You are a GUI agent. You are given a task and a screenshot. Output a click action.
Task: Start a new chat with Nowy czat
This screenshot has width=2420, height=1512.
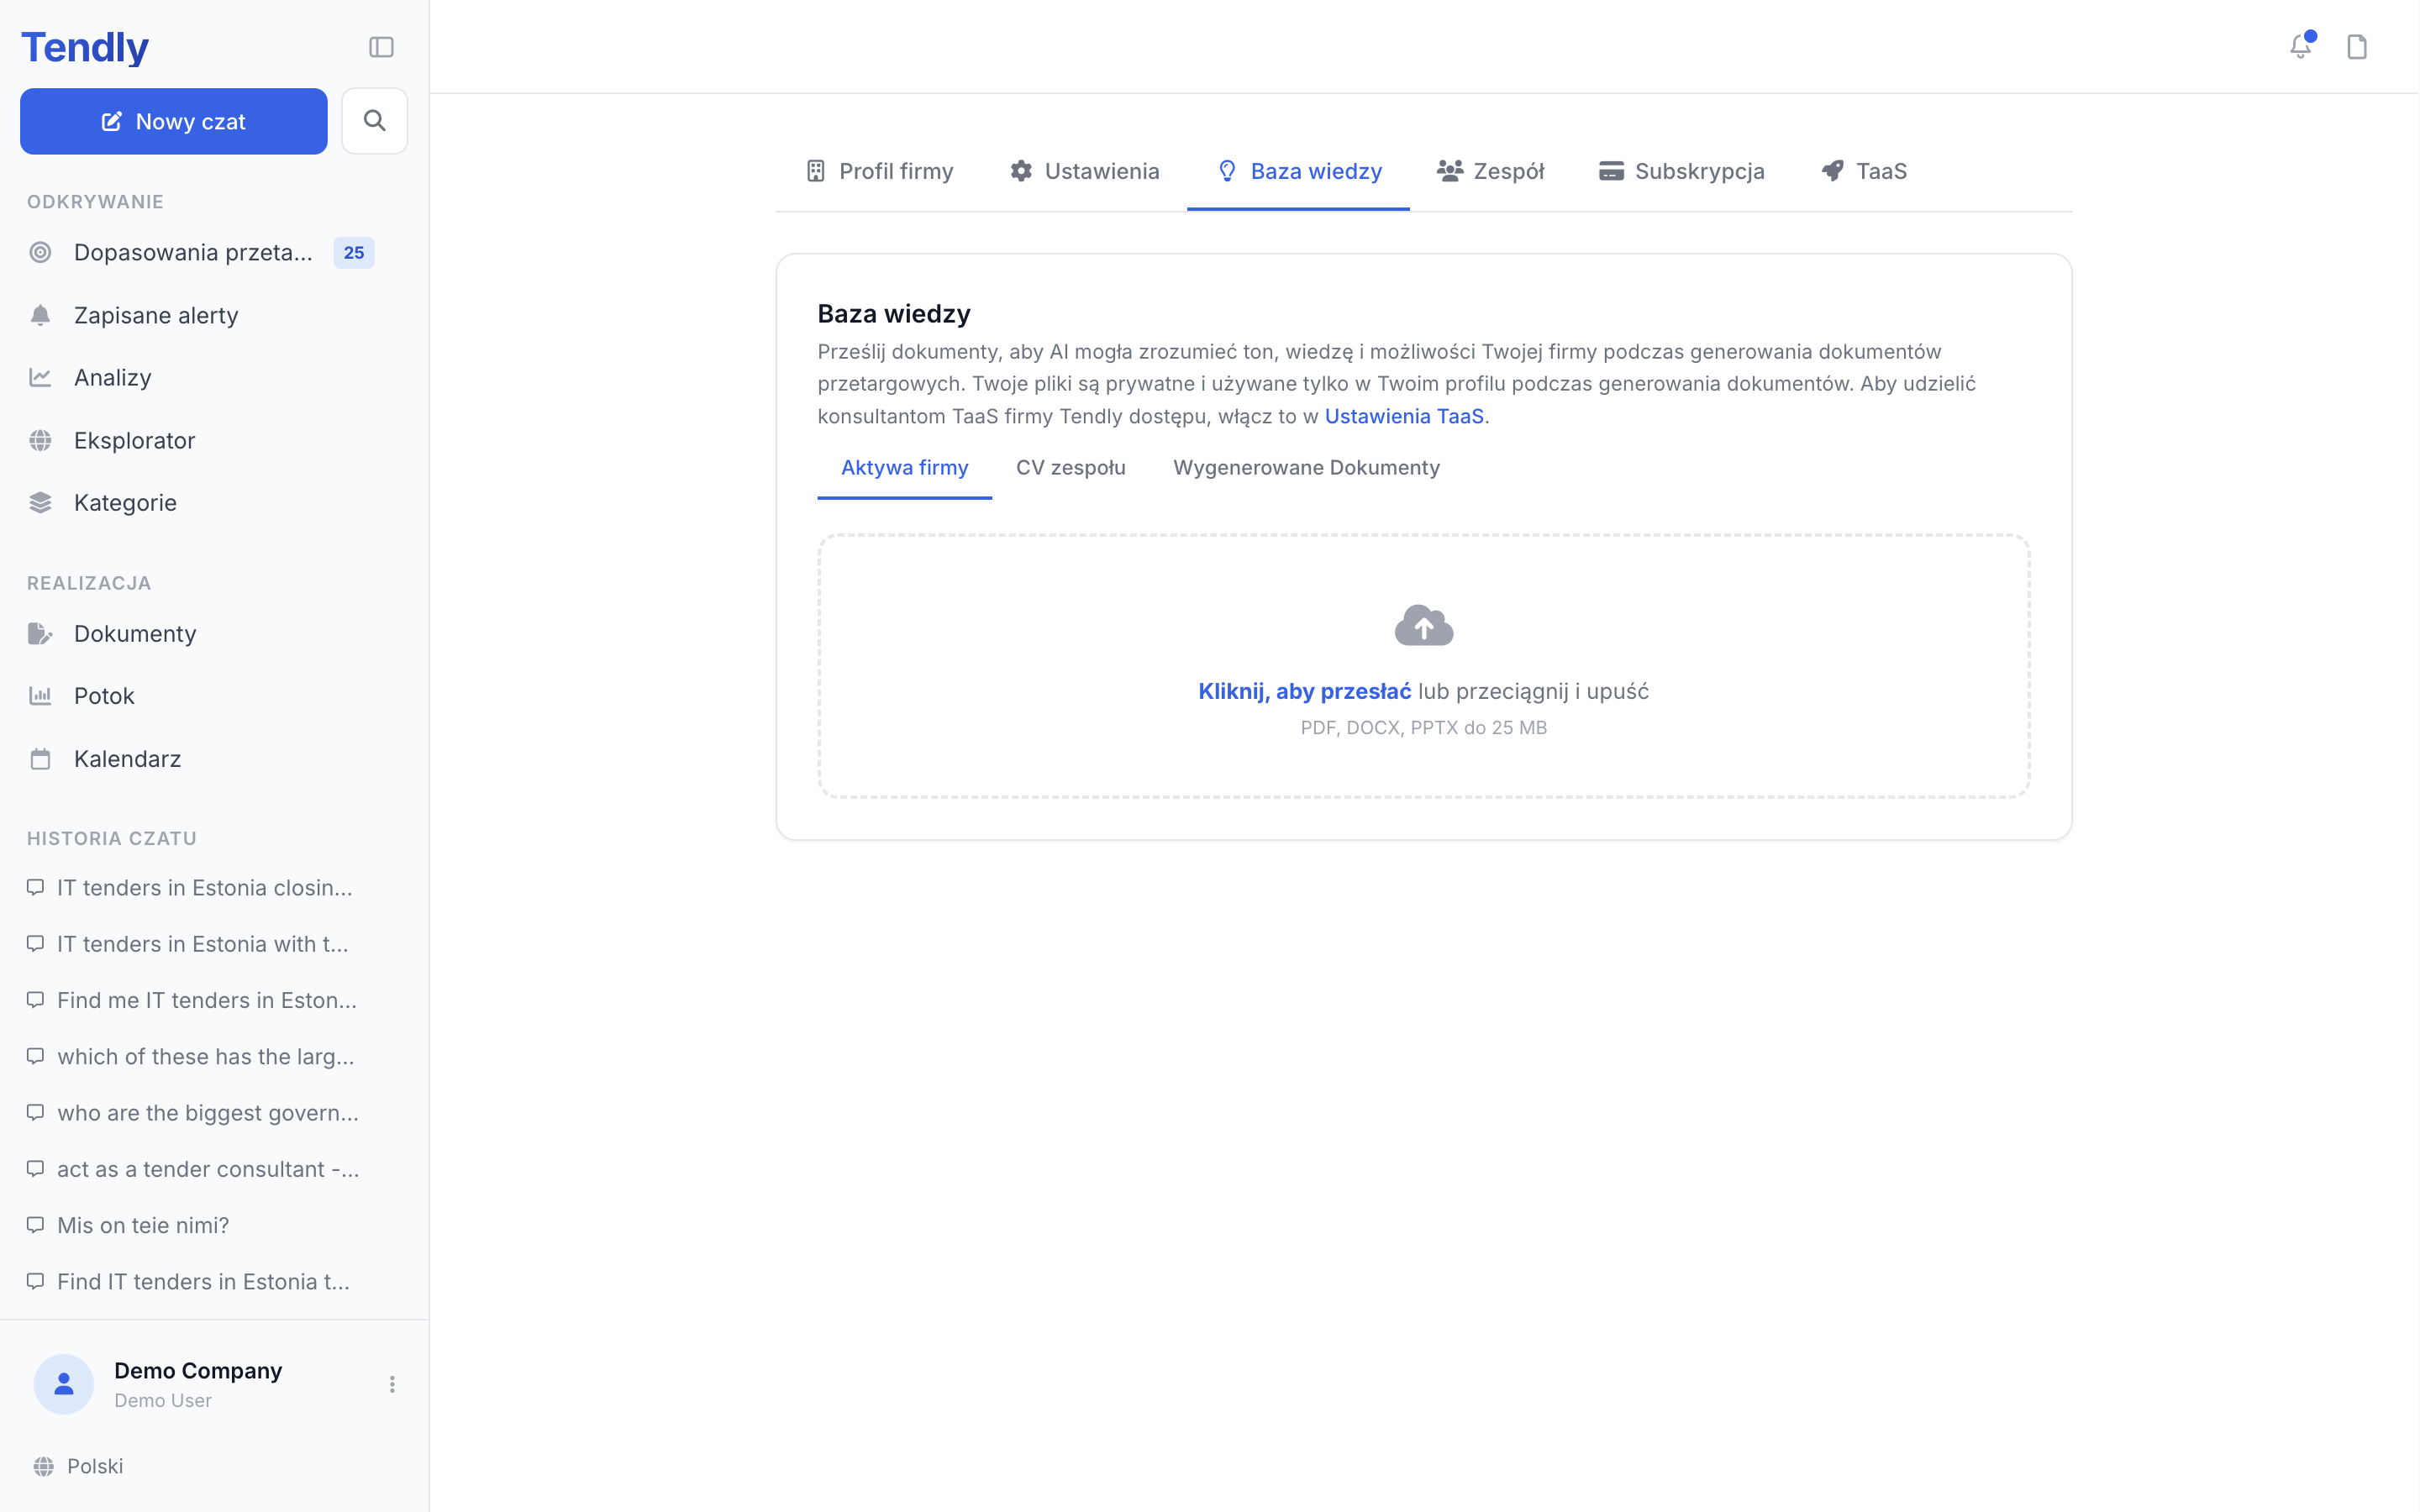tap(174, 121)
